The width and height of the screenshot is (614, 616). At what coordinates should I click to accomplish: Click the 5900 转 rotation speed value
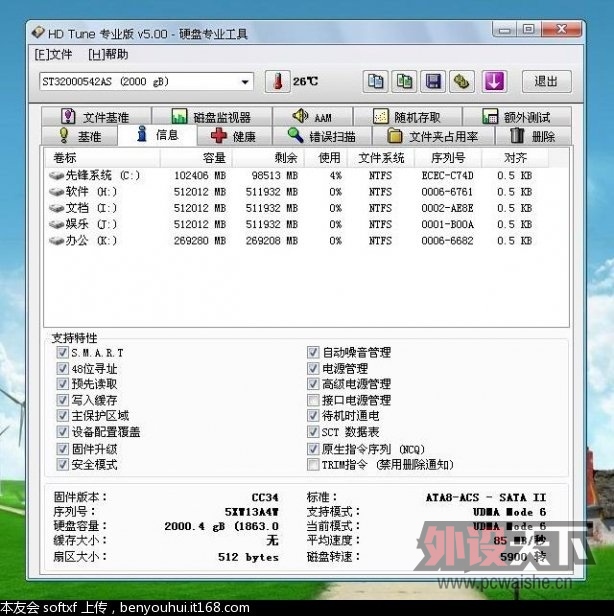click(522, 557)
